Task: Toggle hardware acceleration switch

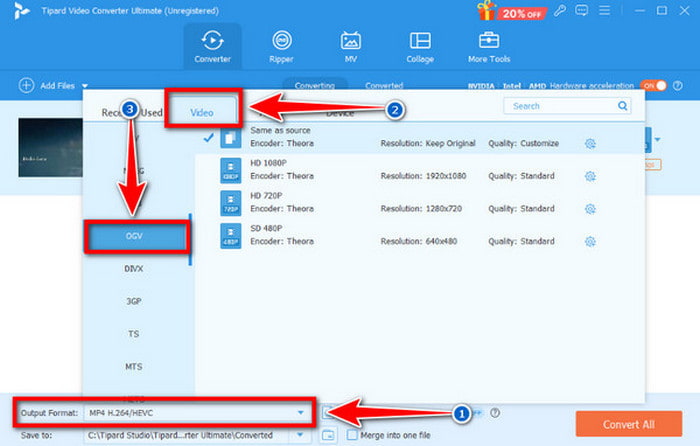Action: pyautogui.click(x=653, y=85)
